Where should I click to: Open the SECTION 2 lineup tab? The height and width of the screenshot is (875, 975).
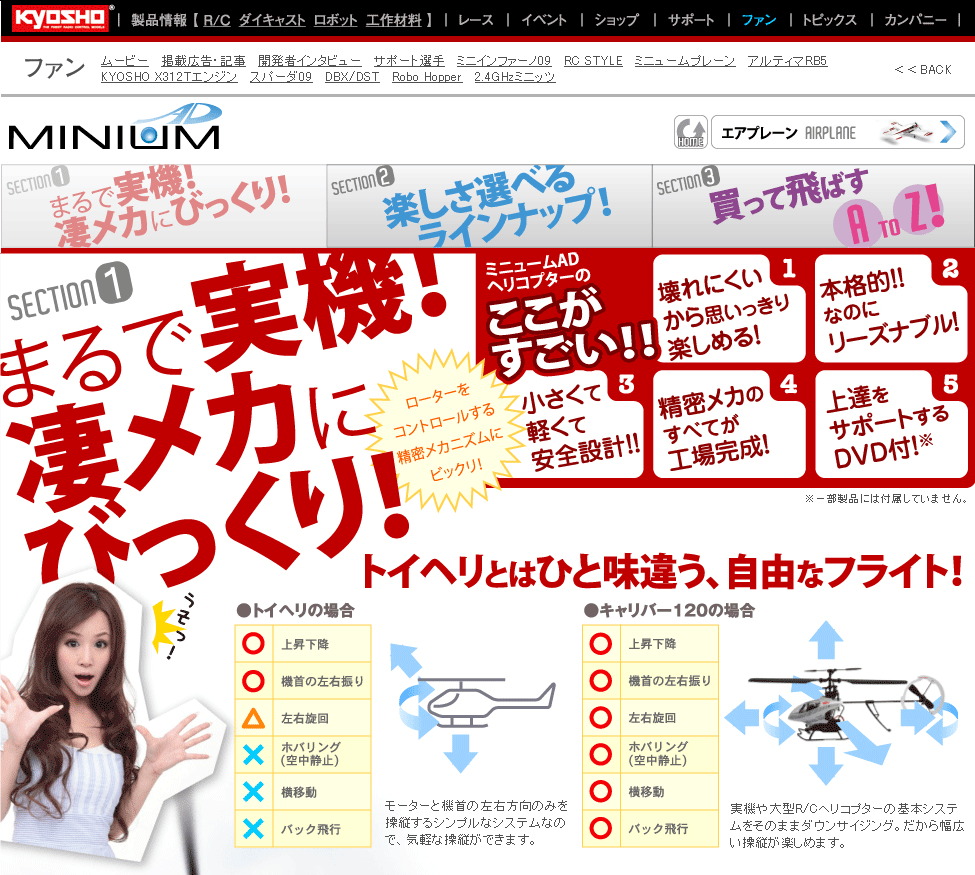point(489,206)
